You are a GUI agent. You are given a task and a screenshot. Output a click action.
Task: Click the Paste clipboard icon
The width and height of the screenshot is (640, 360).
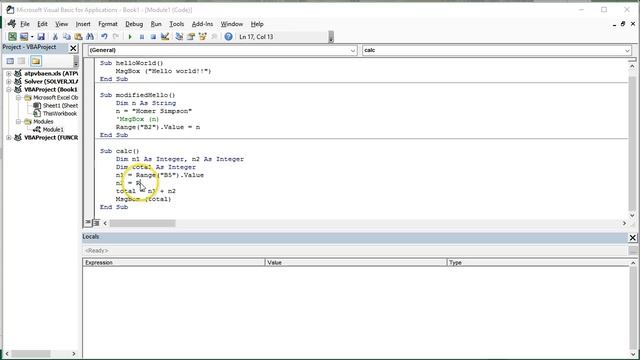click(78, 37)
